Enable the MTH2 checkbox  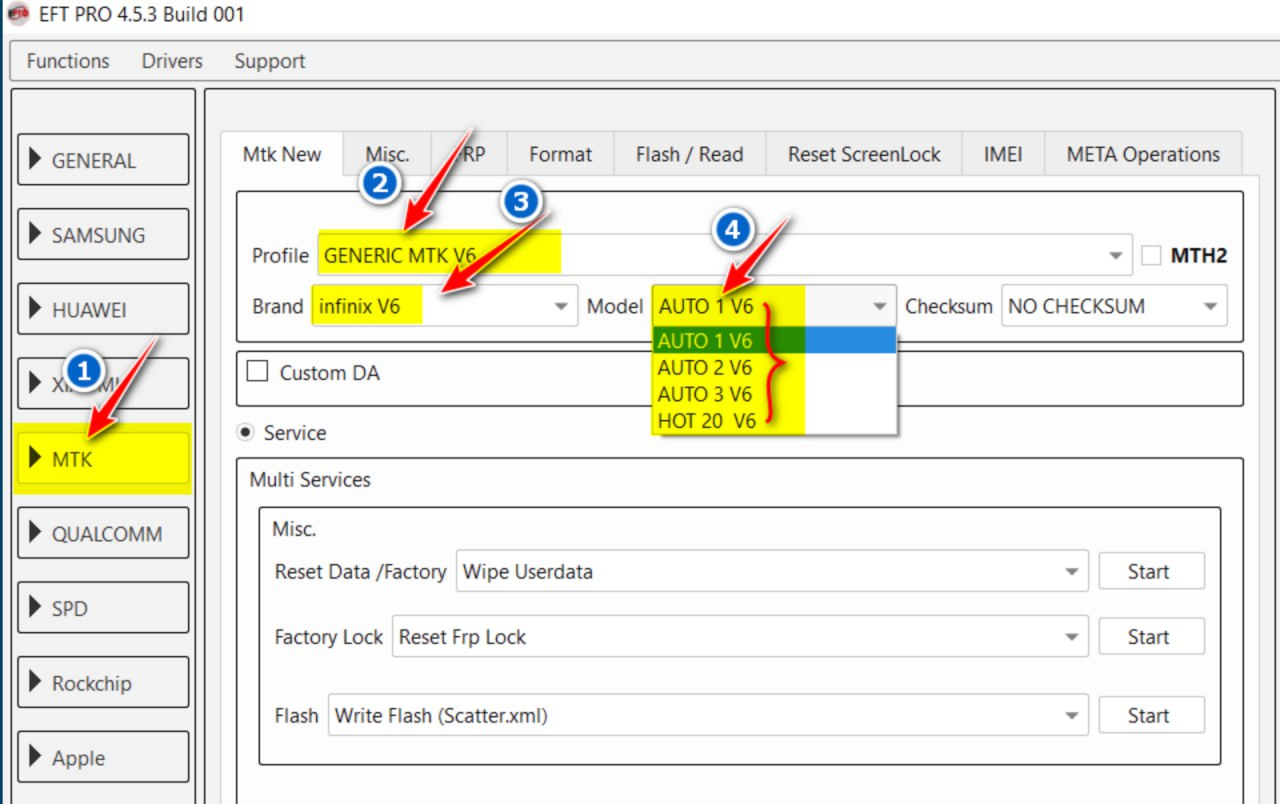coord(1152,255)
